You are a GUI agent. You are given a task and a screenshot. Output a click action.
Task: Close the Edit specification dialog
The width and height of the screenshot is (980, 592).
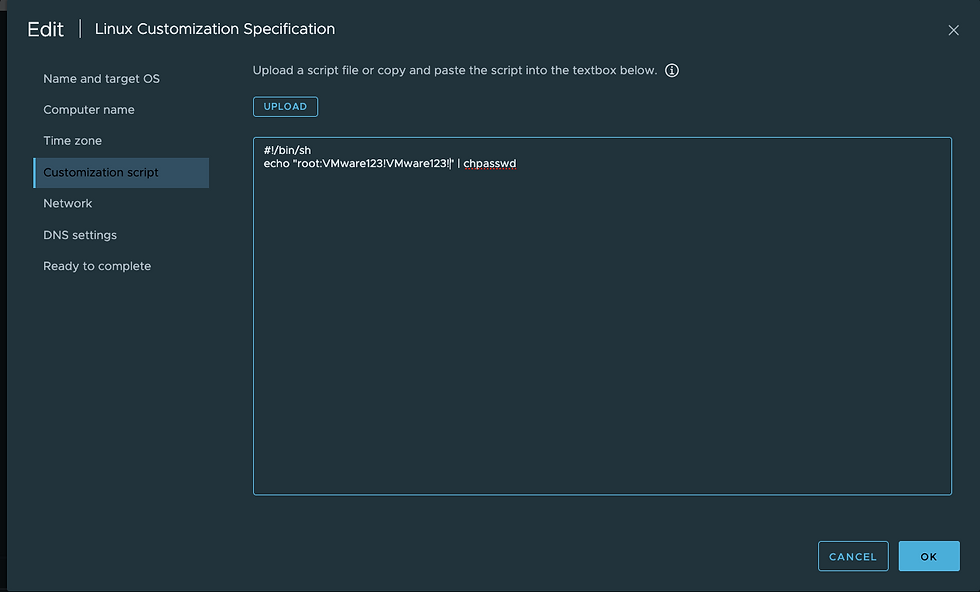coord(953,30)
